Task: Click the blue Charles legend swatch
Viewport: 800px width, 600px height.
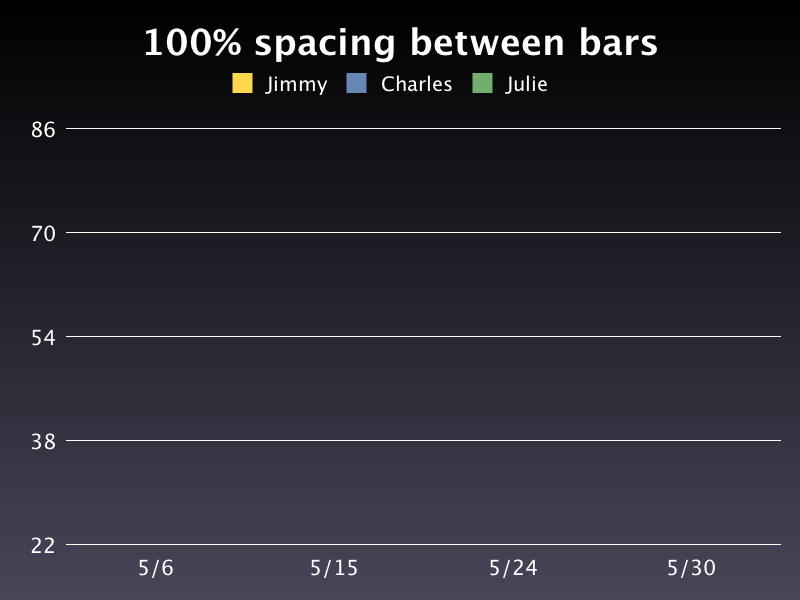Action: [357, 84]
